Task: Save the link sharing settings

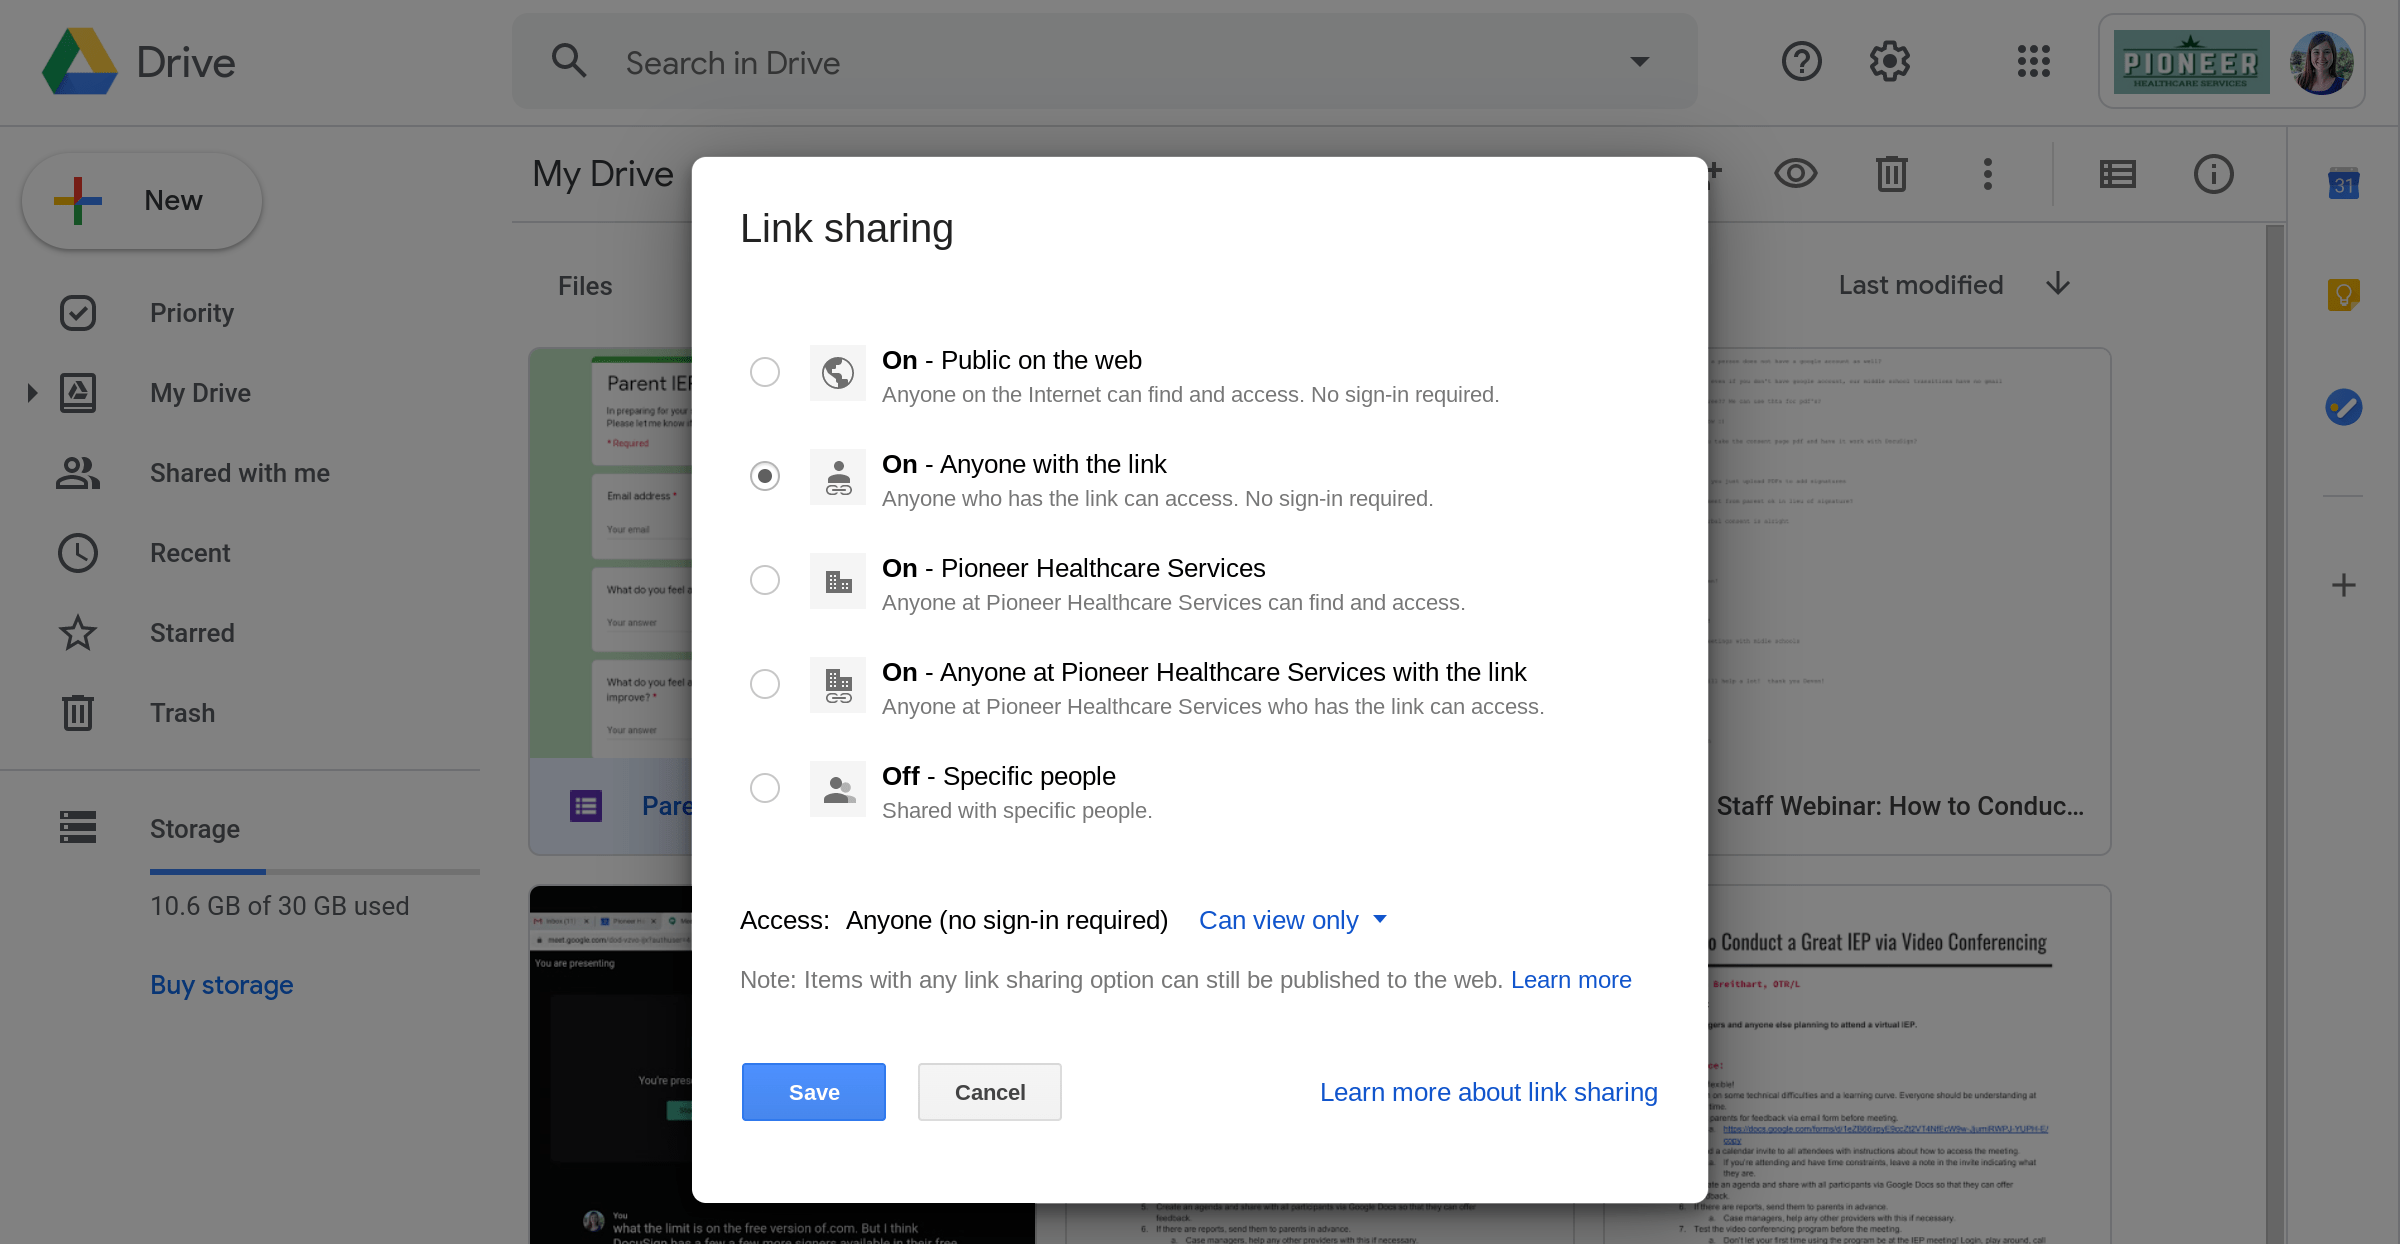Action: (x=813, y=1092)
